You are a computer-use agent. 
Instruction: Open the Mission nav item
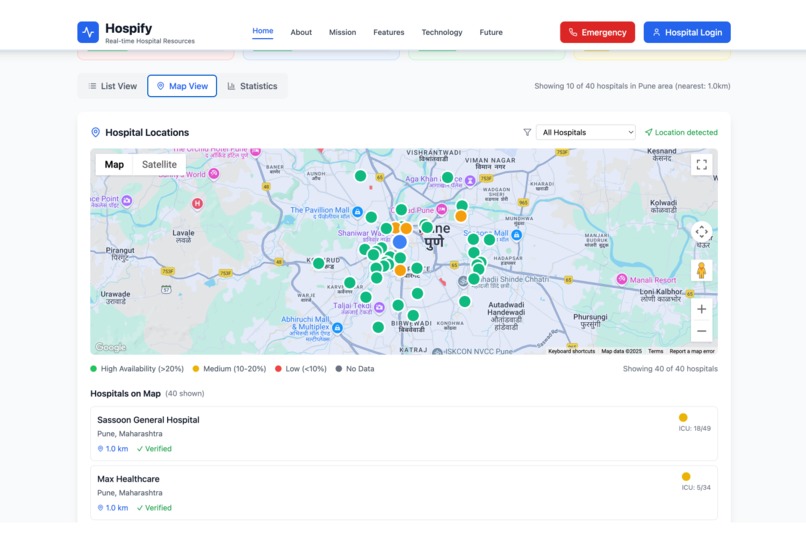(342, 32)
